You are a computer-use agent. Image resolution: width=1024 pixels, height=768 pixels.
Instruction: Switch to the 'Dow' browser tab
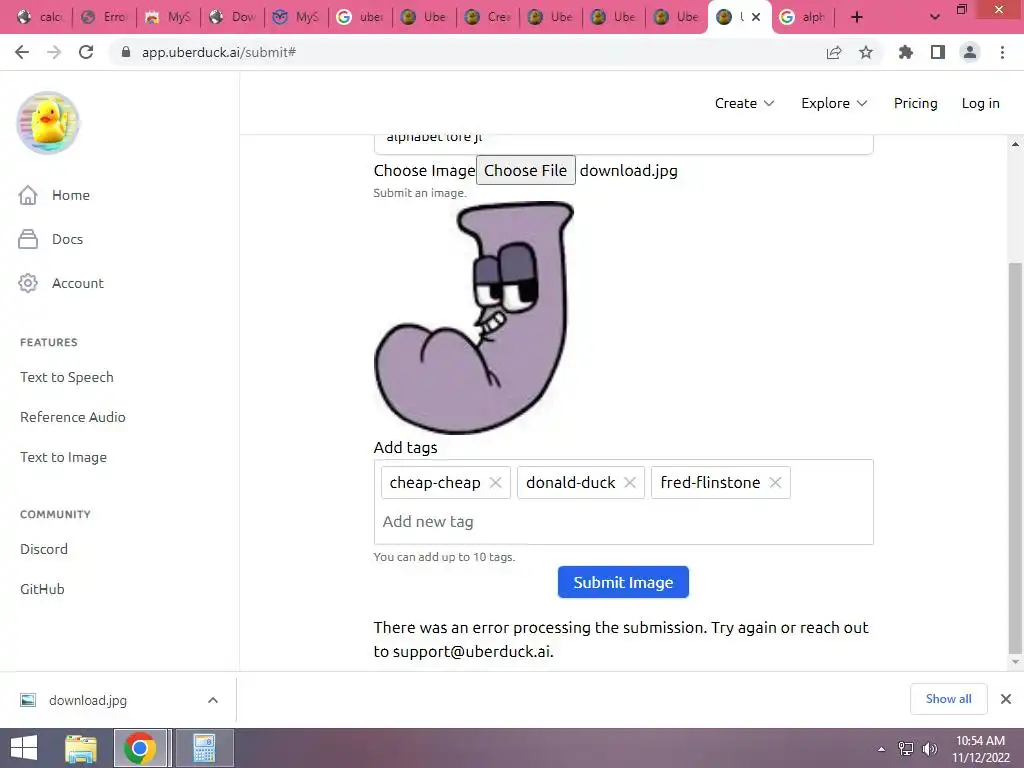[x=232, y=17]
